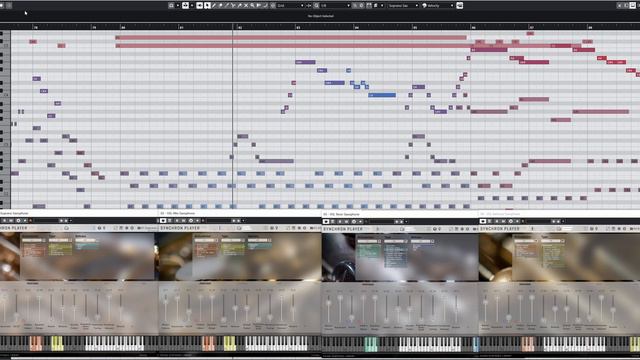Click the bypass icon in Tenor Saxophone plugin header
Viewport: 640px width, 360px height.
(x=333, y=221)
